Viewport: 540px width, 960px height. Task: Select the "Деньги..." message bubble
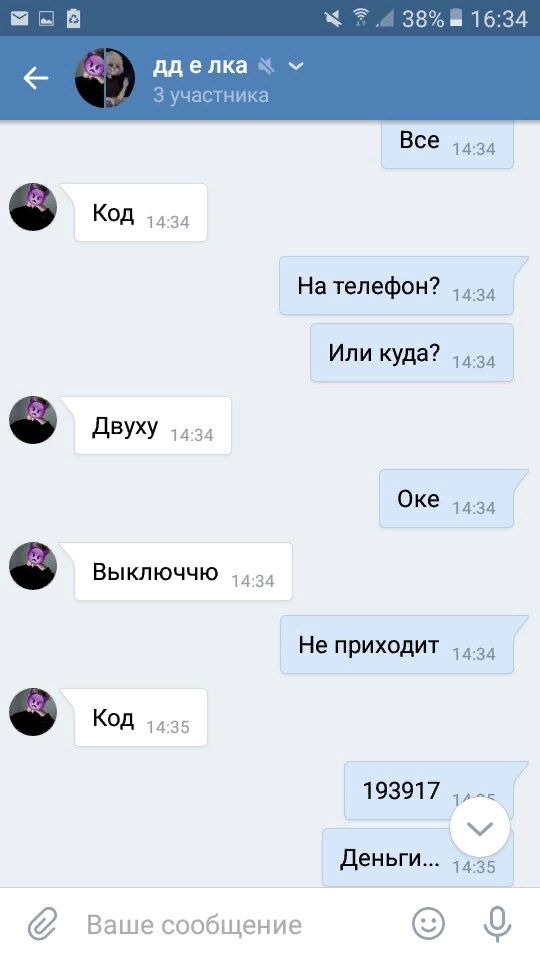tap(418, 858)
